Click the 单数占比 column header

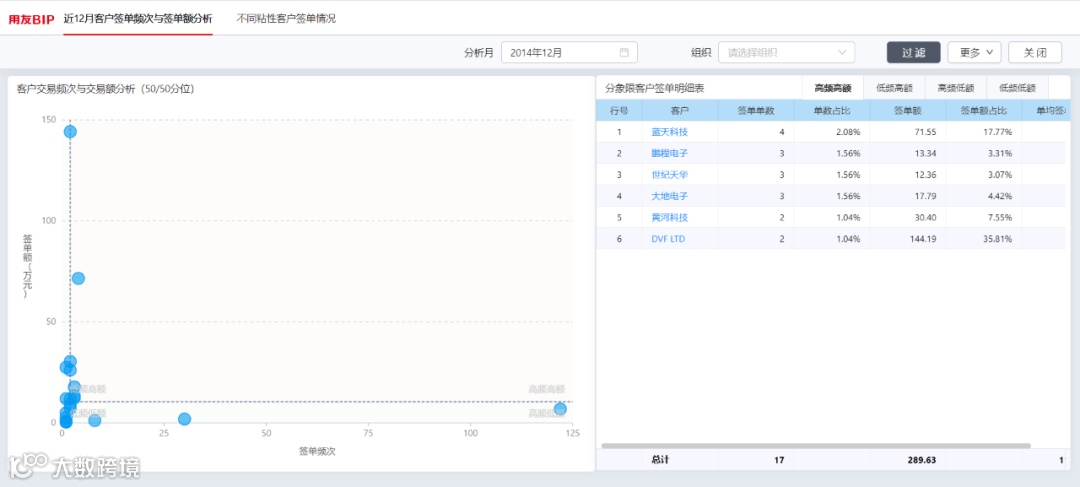pos(831,110)
